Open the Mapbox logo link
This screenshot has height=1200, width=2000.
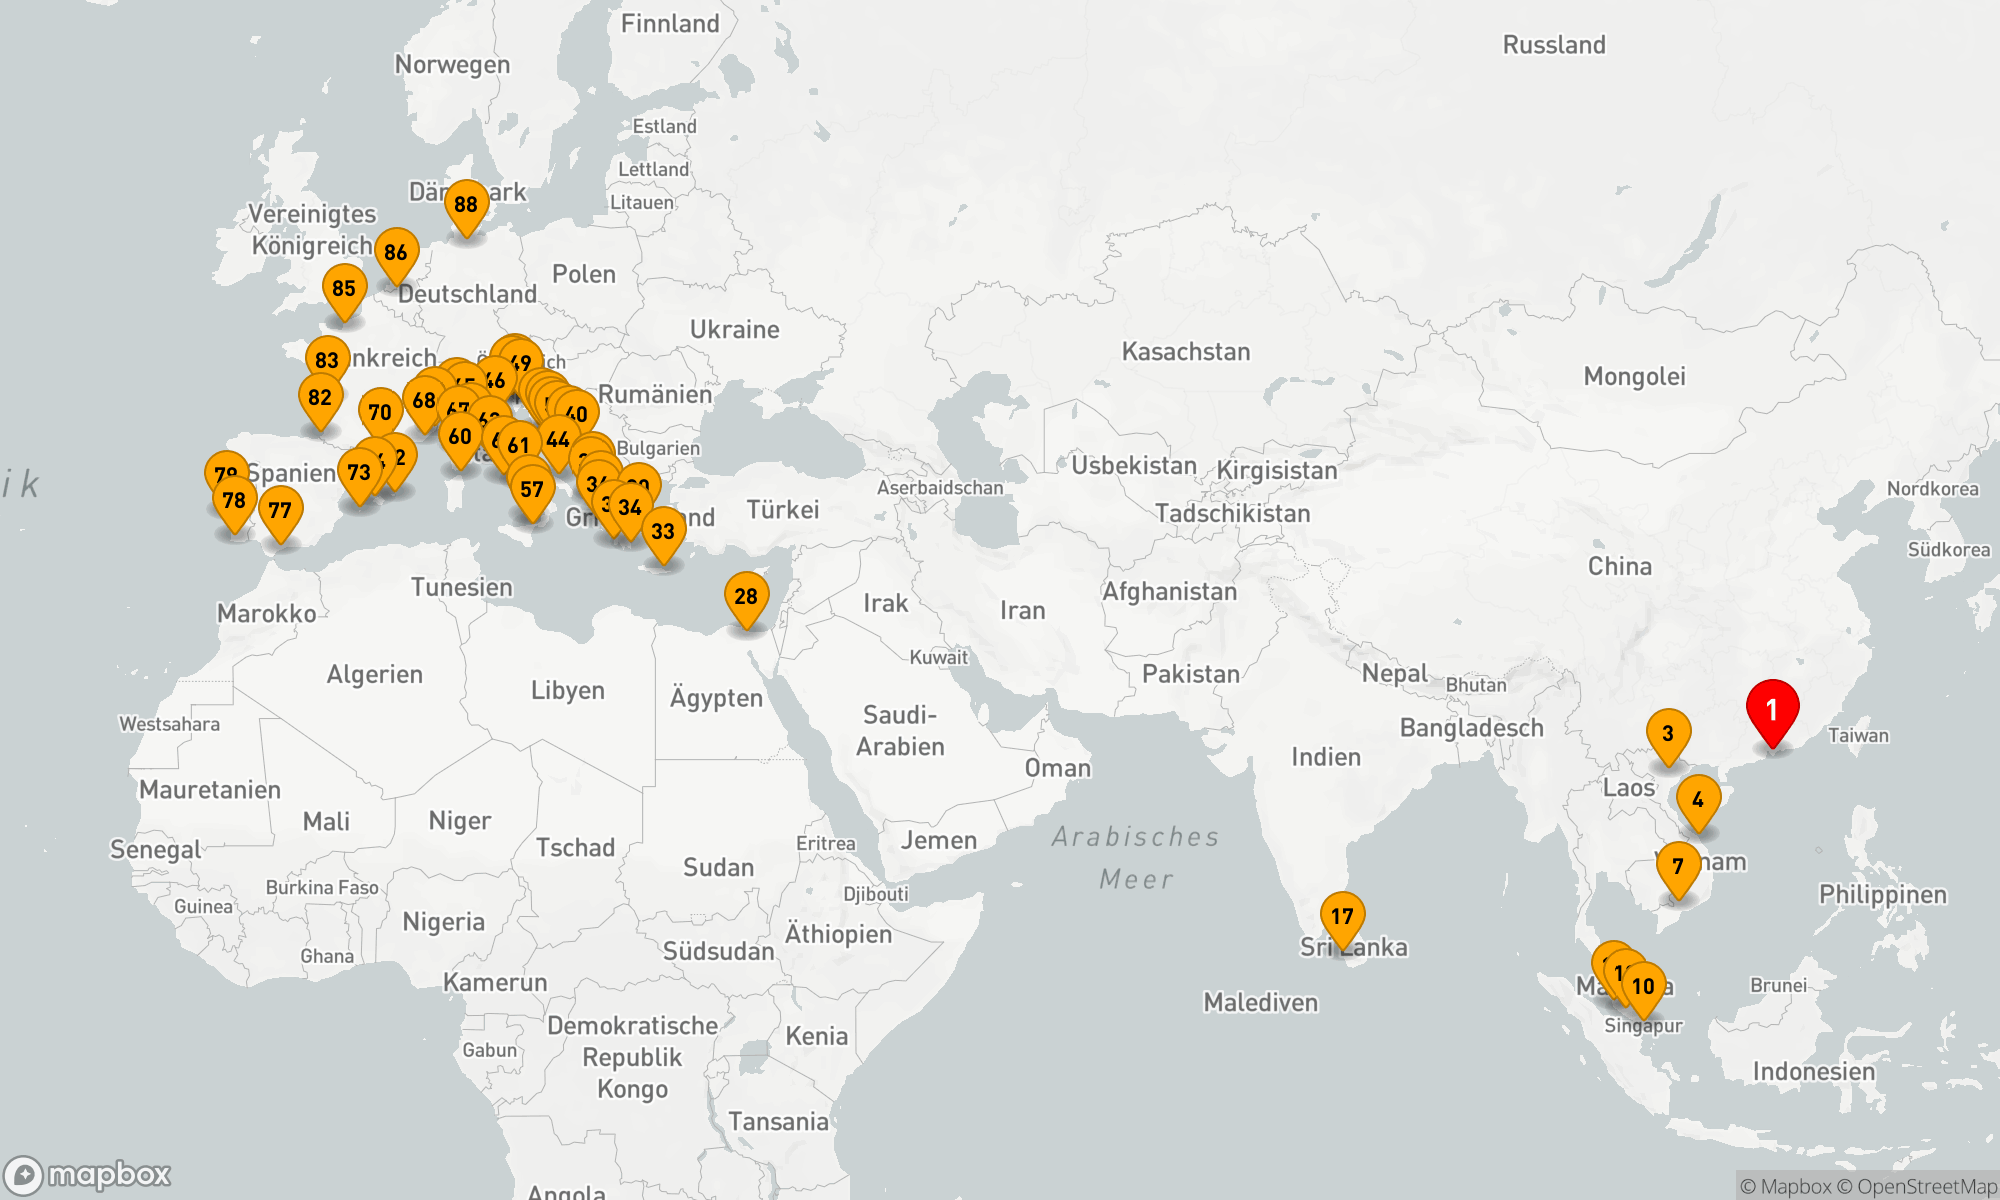88,1175
